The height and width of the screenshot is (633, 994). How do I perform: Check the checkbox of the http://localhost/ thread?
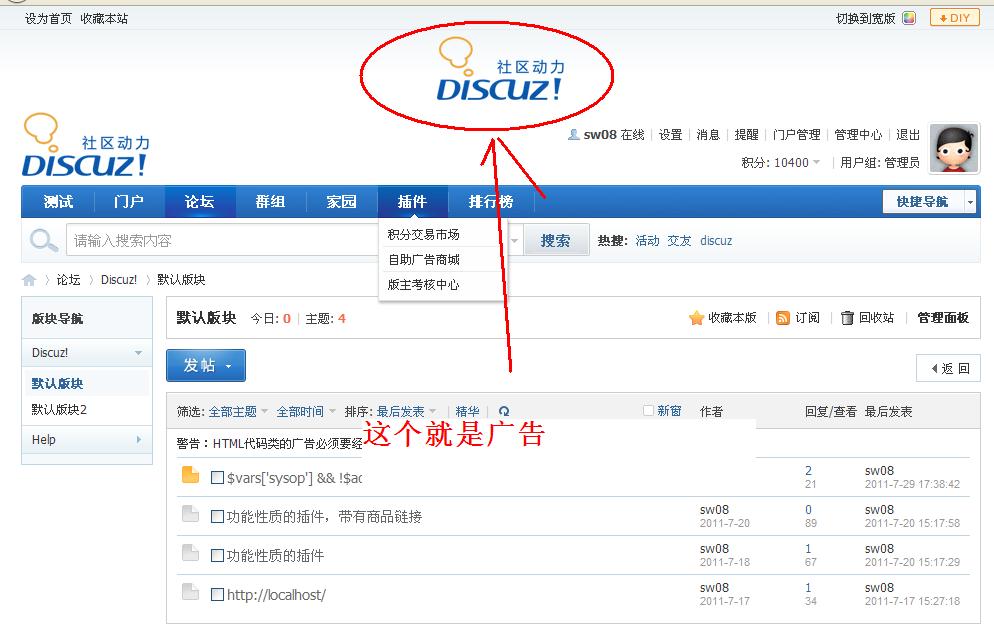(x=217, y=594)
